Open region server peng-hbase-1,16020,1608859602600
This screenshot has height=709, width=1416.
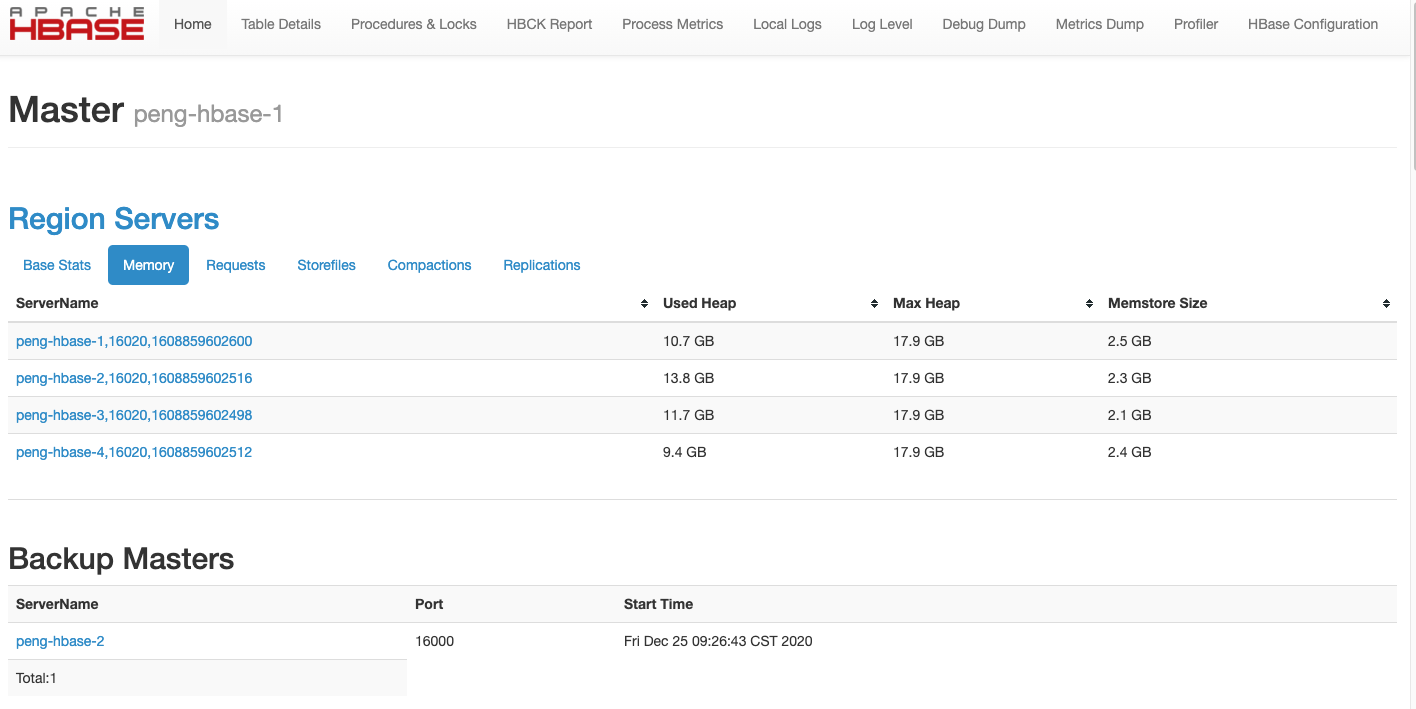(x=134, y=341)
